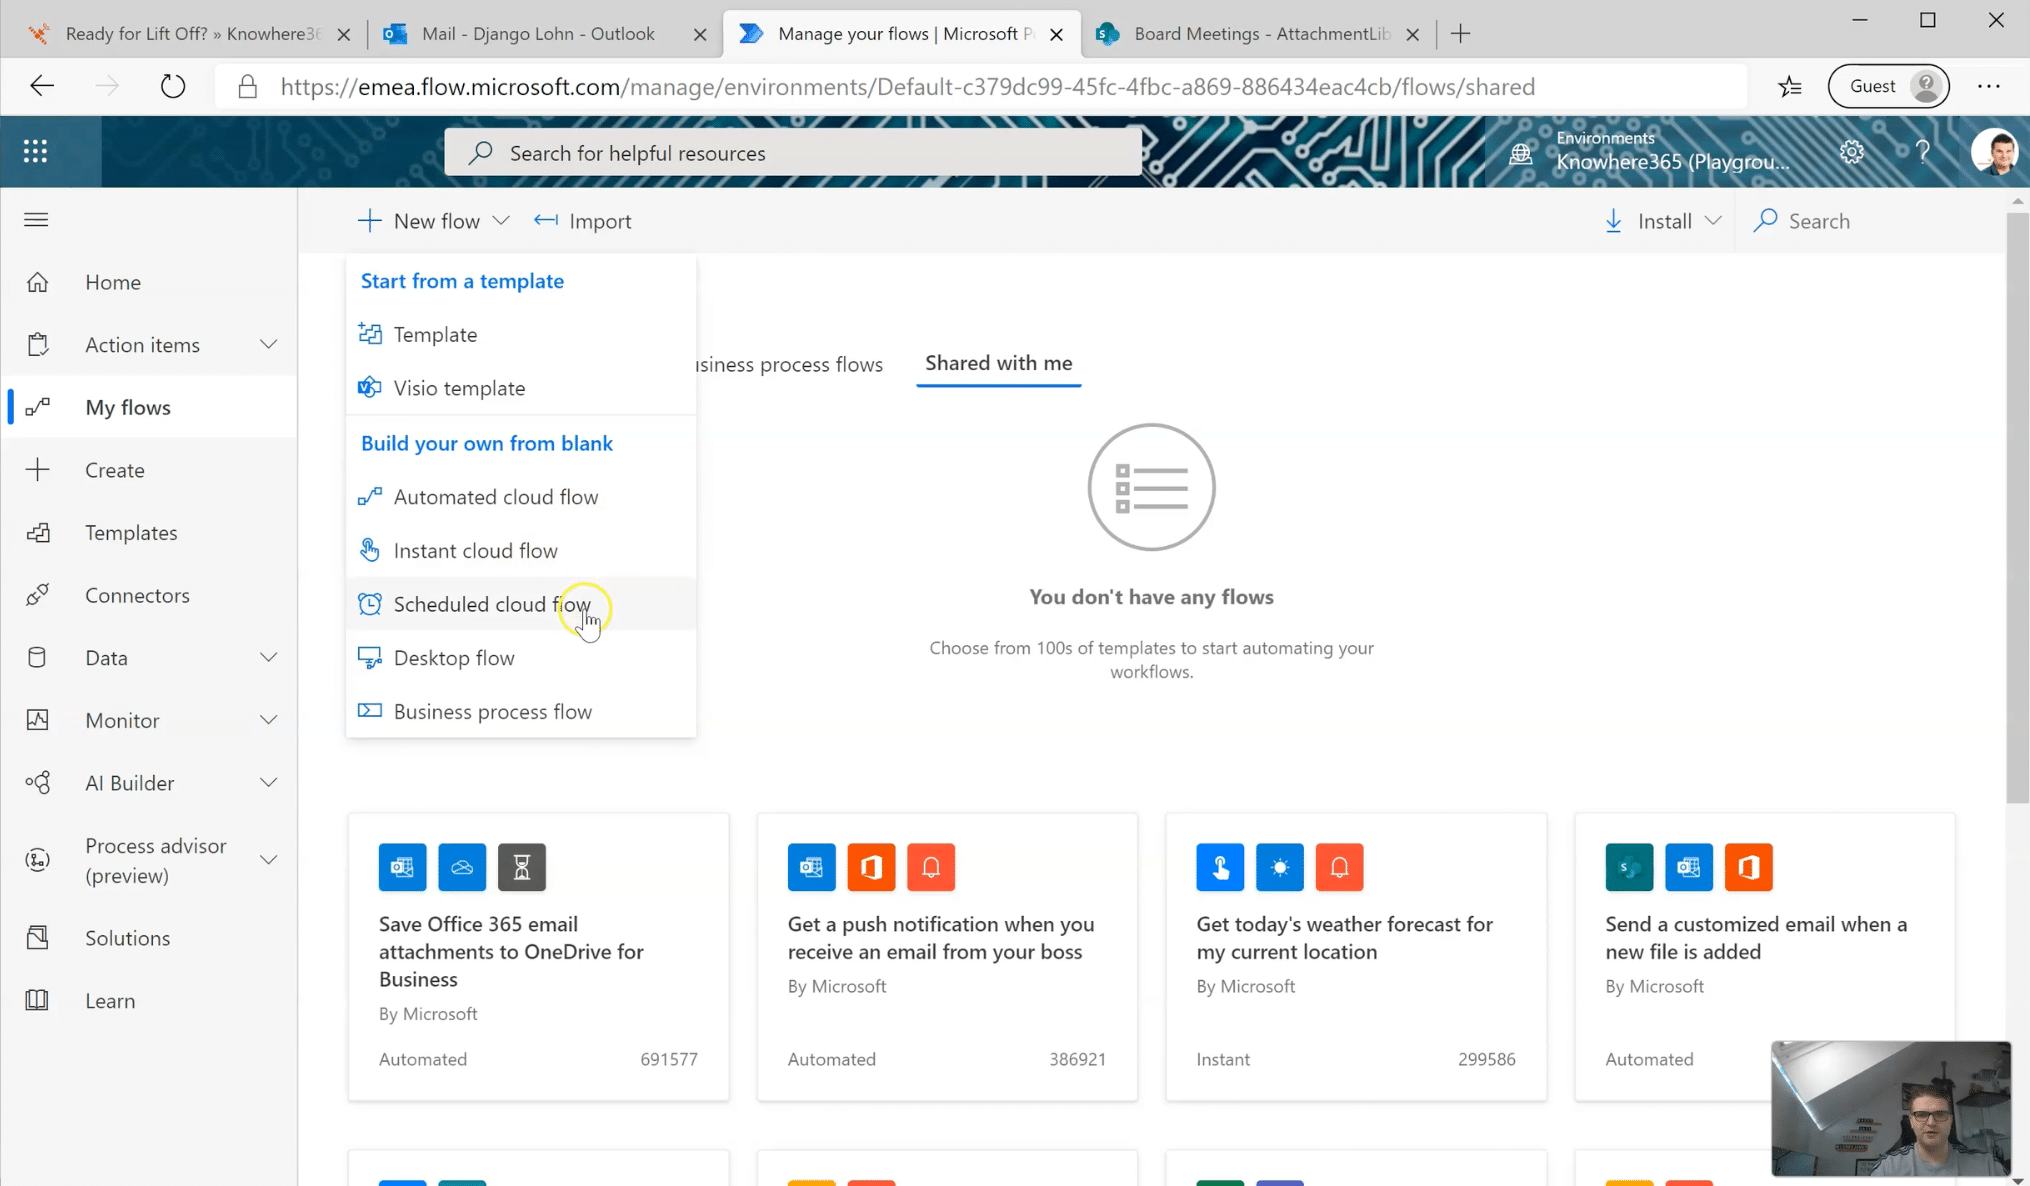The width and height of the screenshot is (2030, 1186).
Task: Collapse the left navigation hamburger menu
Action: [x=36, y=220]
